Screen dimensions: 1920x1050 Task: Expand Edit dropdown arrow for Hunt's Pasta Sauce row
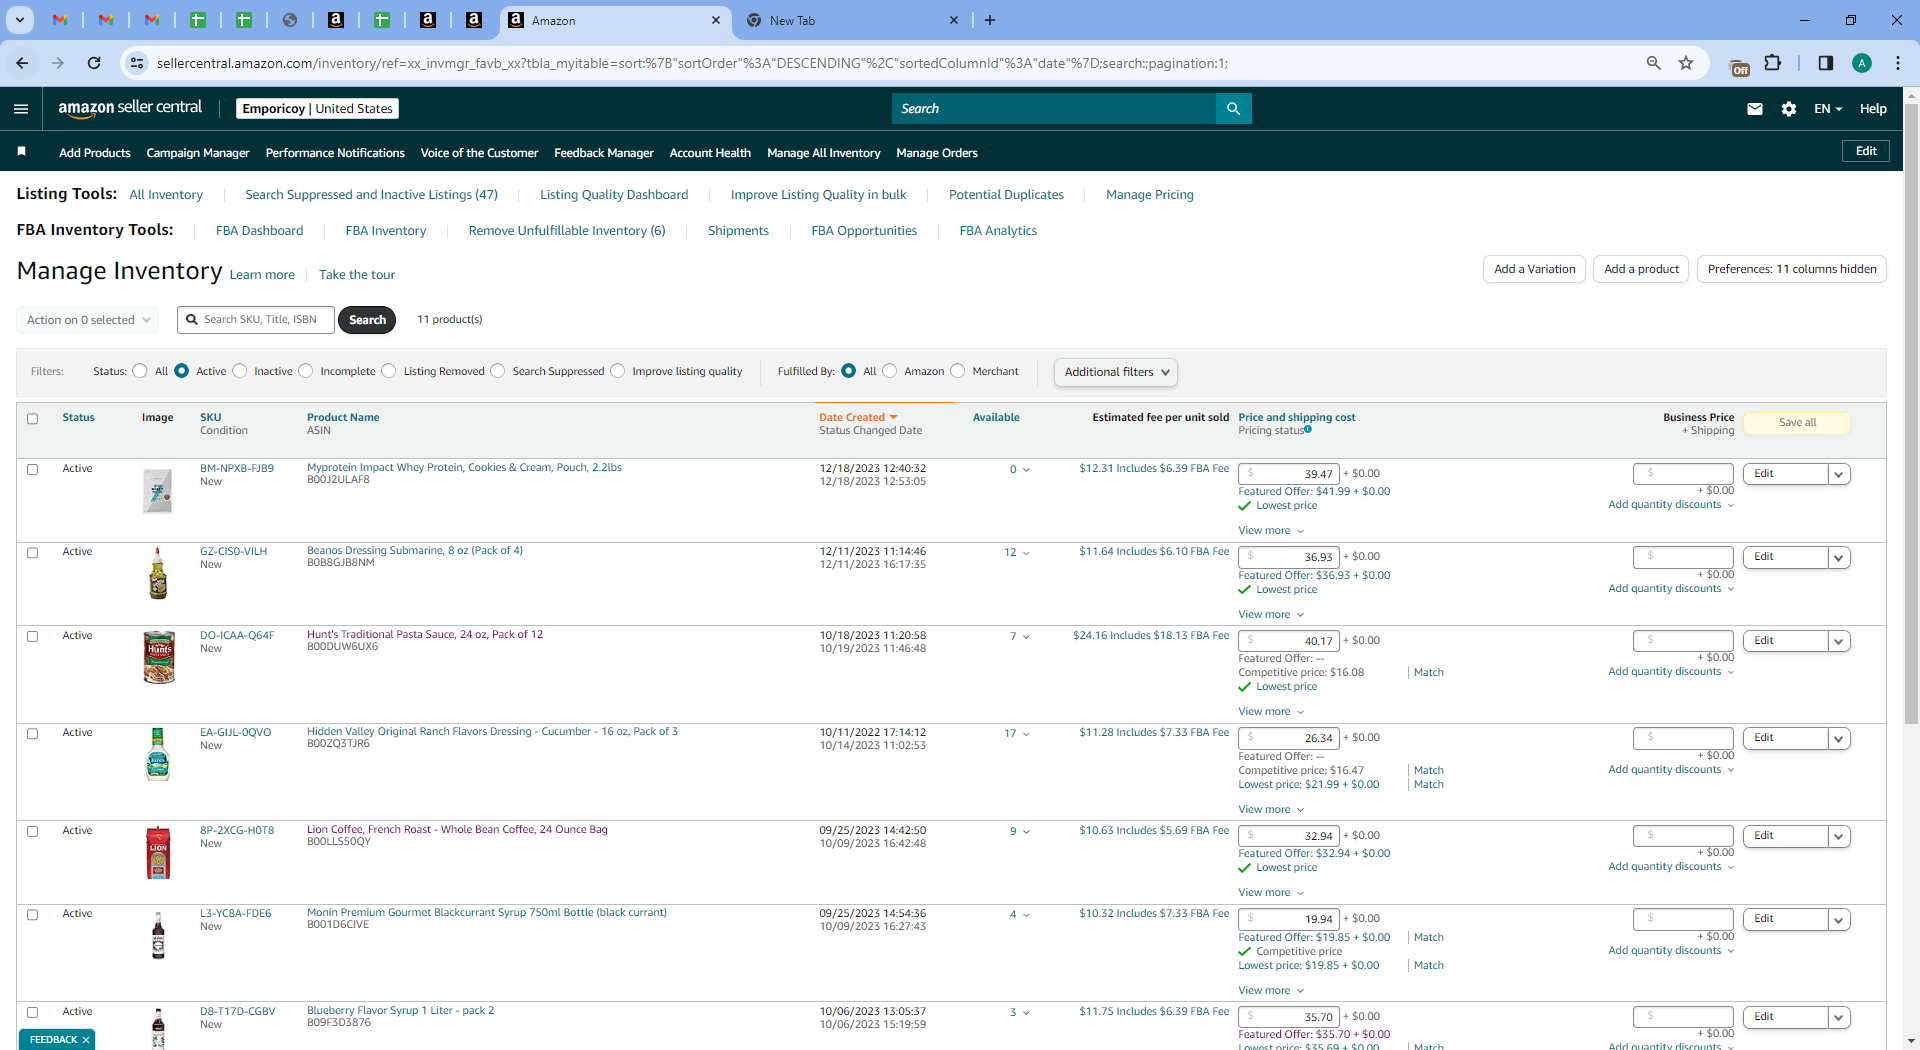(x=1838, y=641)
